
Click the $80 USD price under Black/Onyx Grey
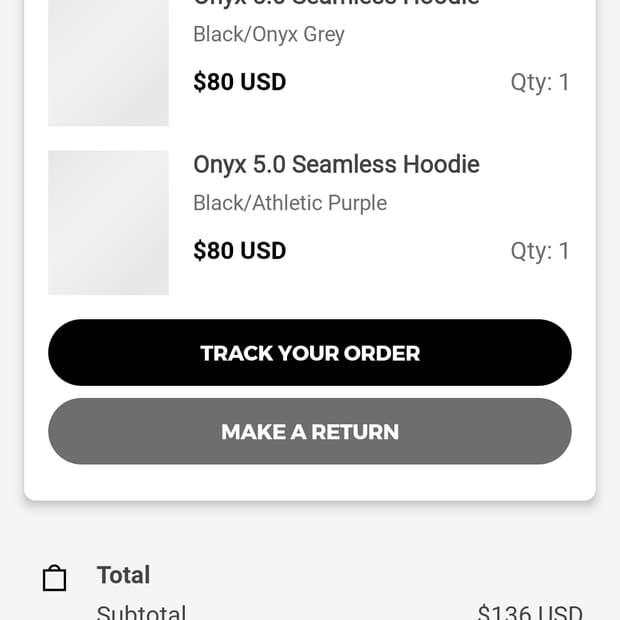click(240, 82)
